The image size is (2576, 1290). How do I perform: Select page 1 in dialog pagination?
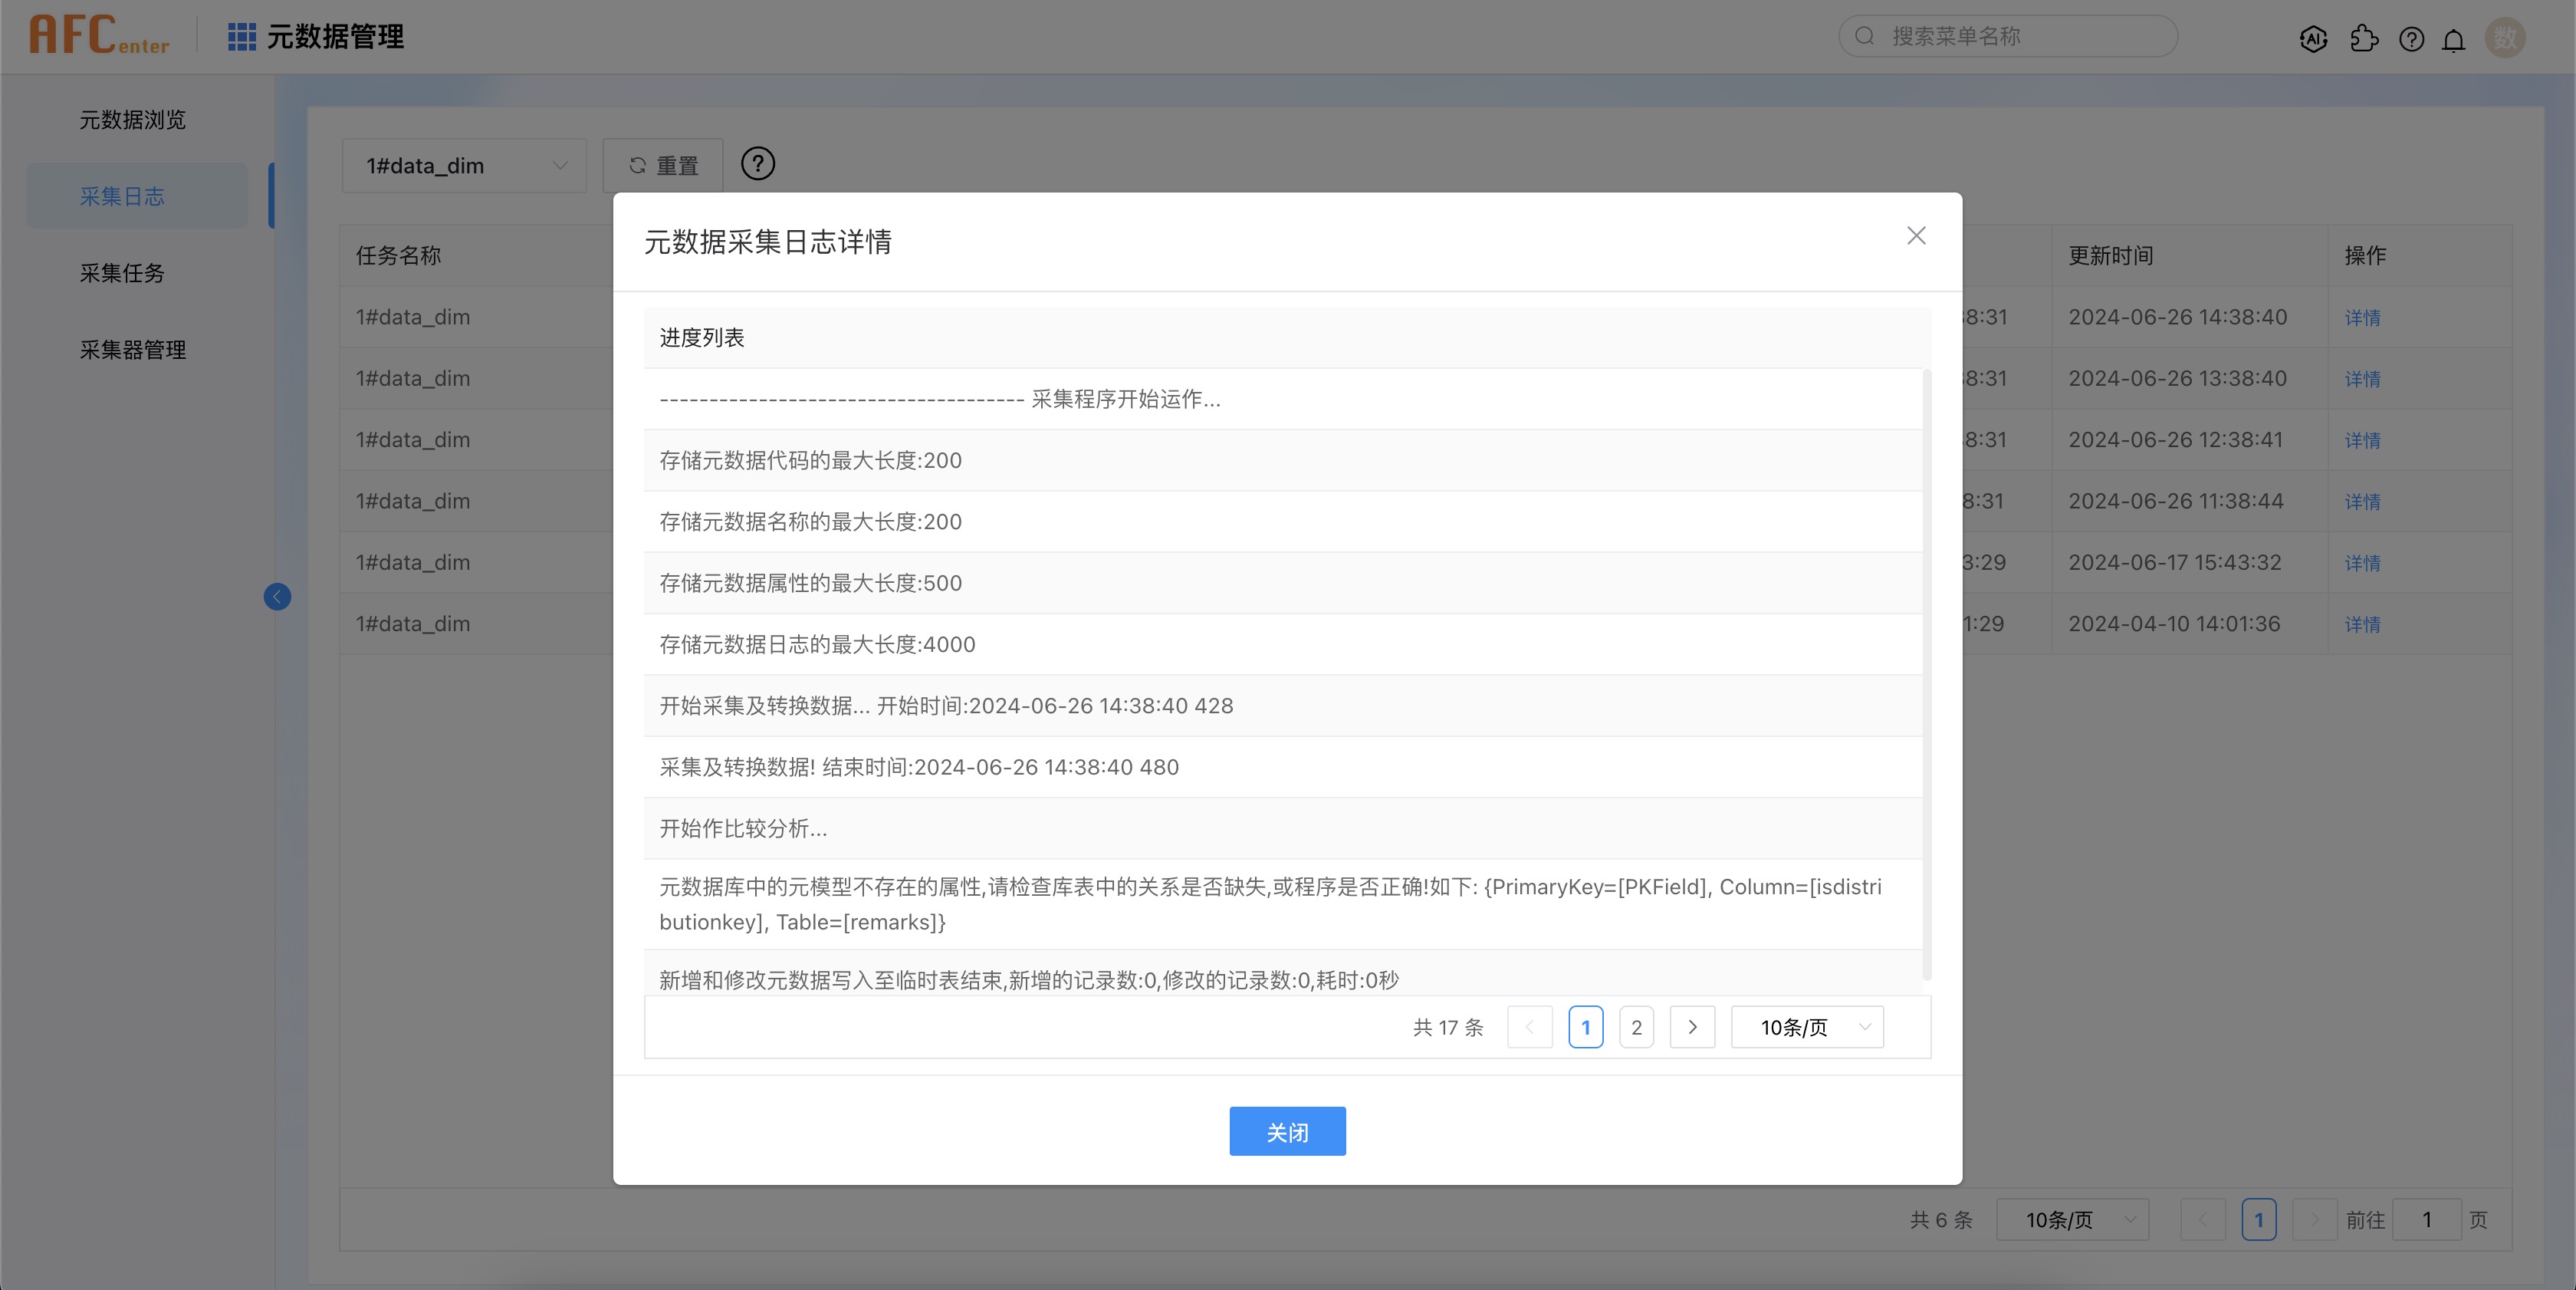(1585, 1027)
